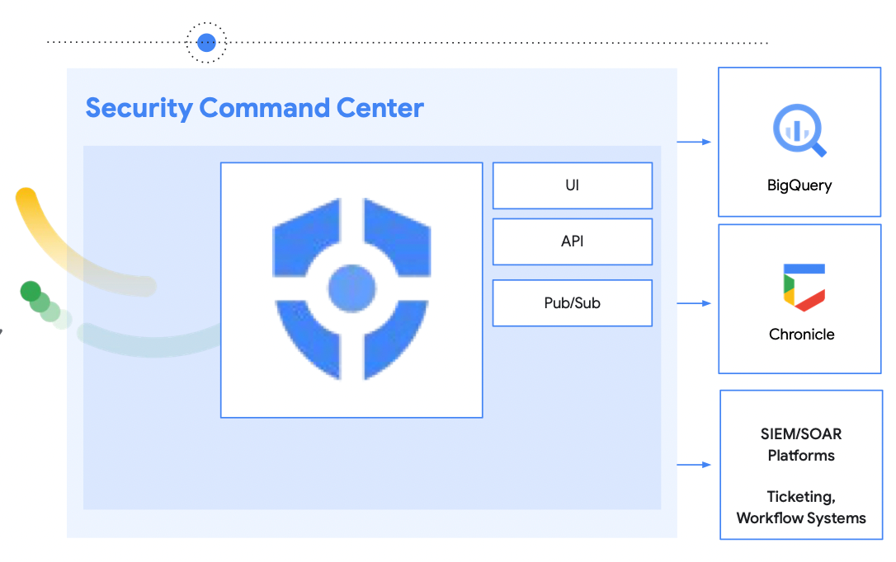Select the Pub/Sub box
The image size is (896, 562).
coord(572,303)
